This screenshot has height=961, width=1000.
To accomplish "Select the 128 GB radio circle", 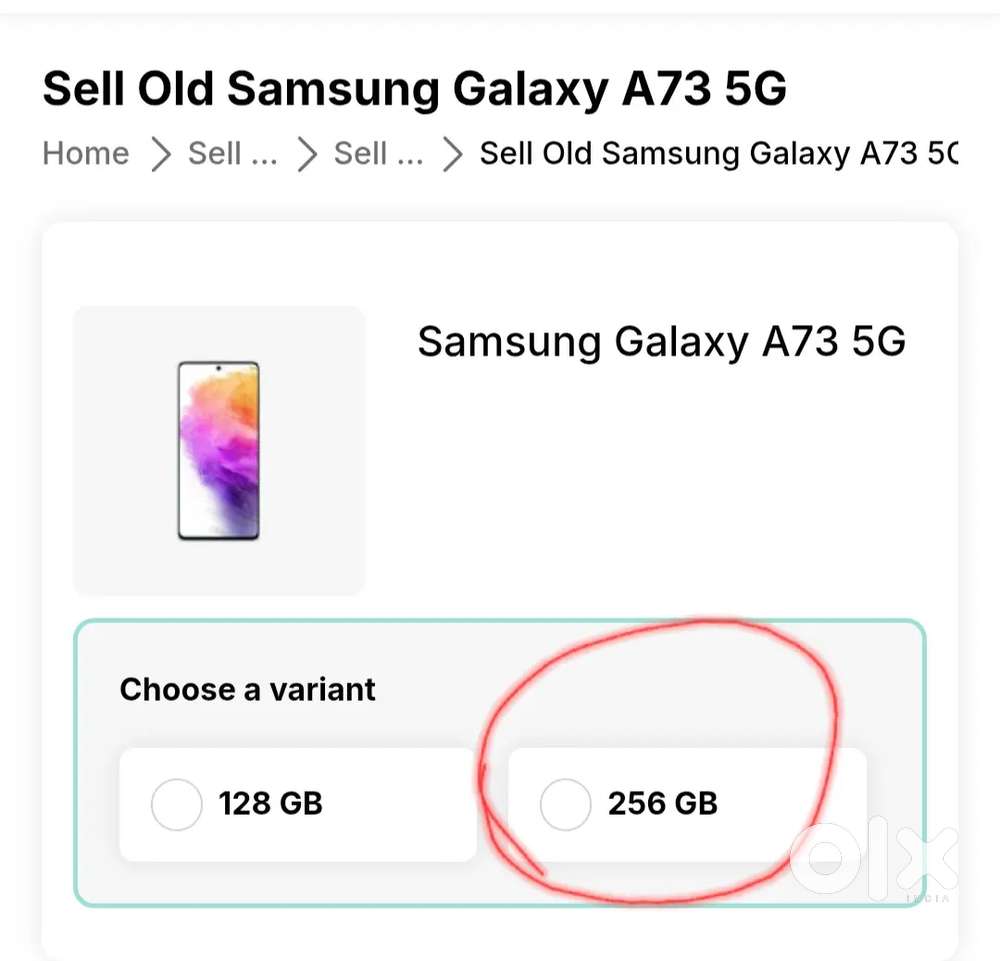I will coord(176,804).
